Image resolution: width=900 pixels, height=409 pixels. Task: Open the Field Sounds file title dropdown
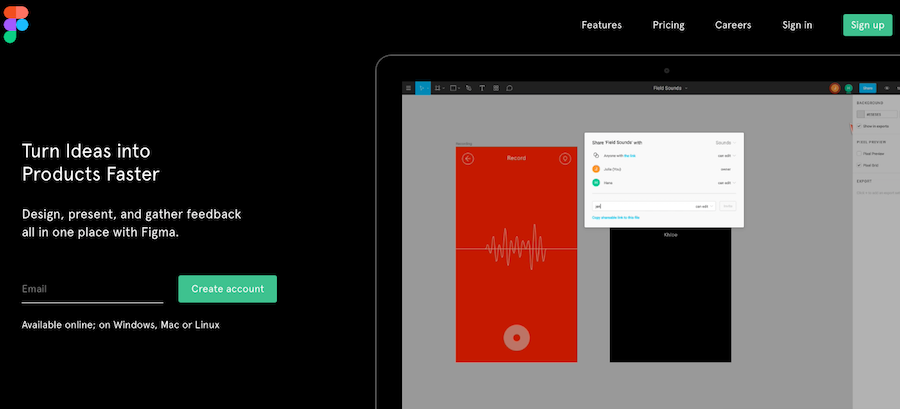pos(670,88)
